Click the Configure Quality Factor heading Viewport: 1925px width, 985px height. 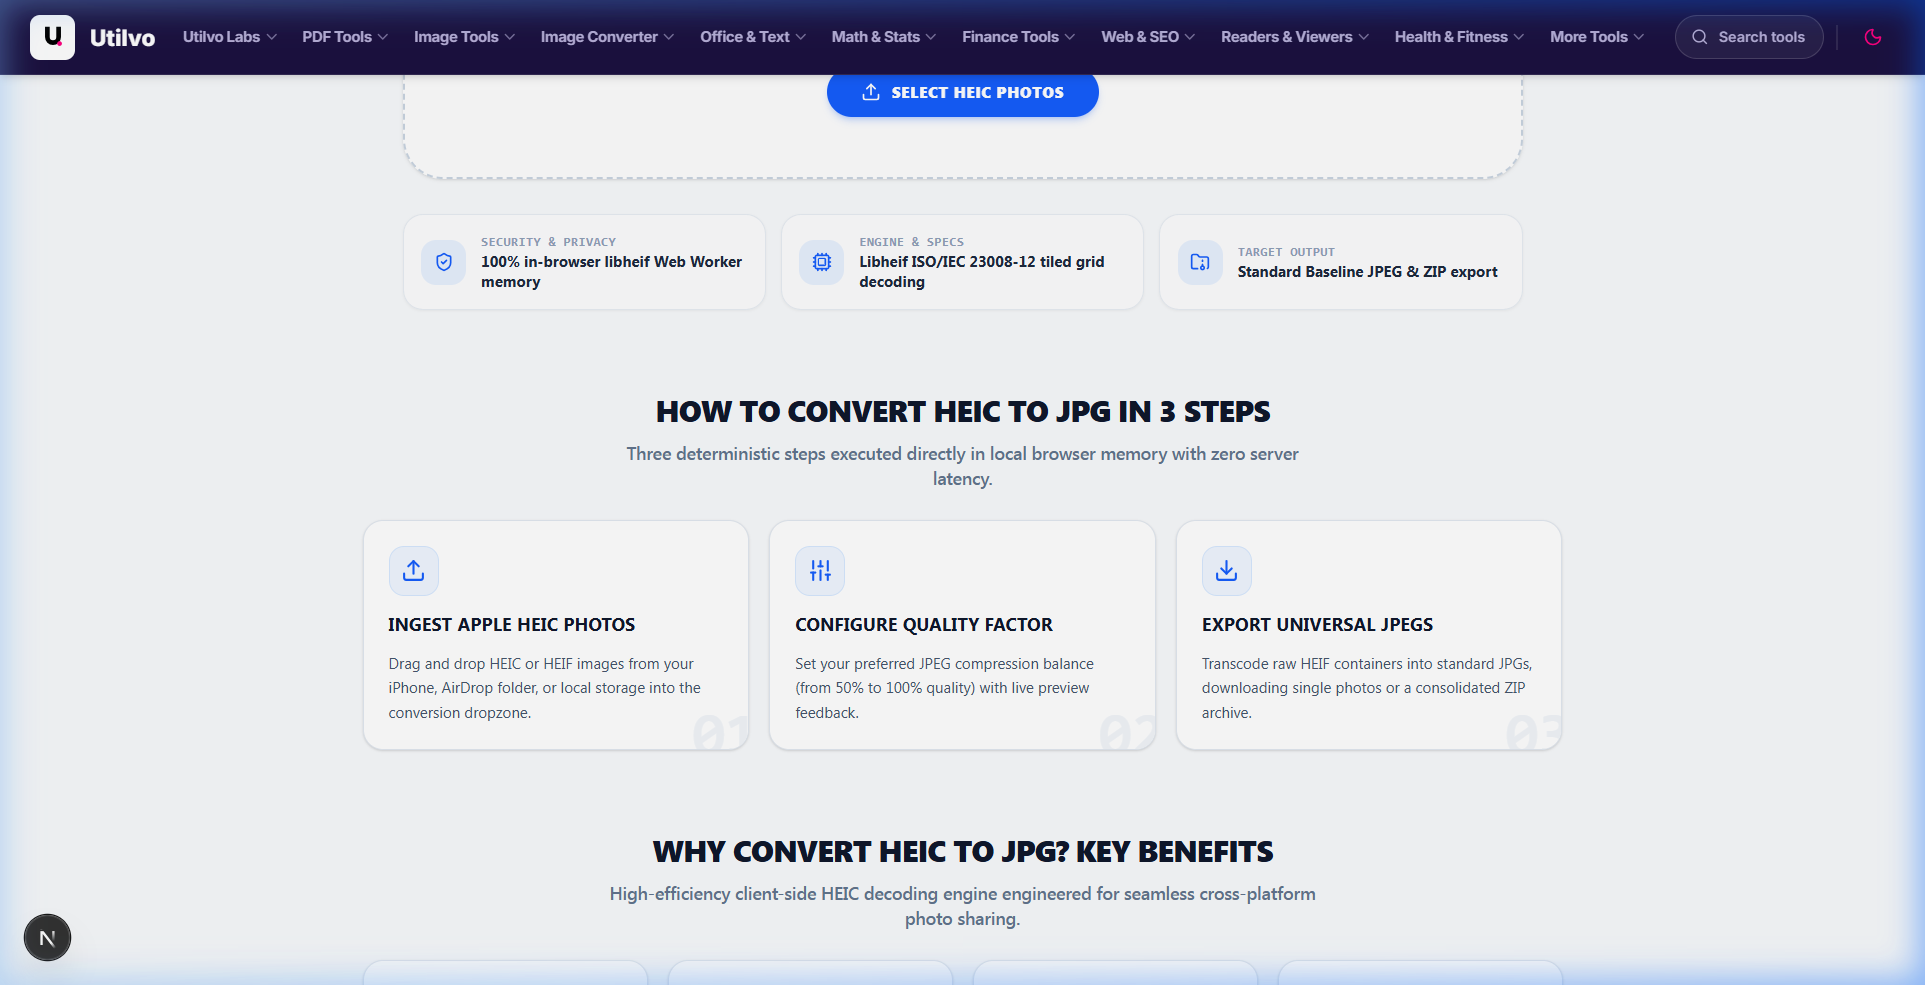[x=924, y=625]
